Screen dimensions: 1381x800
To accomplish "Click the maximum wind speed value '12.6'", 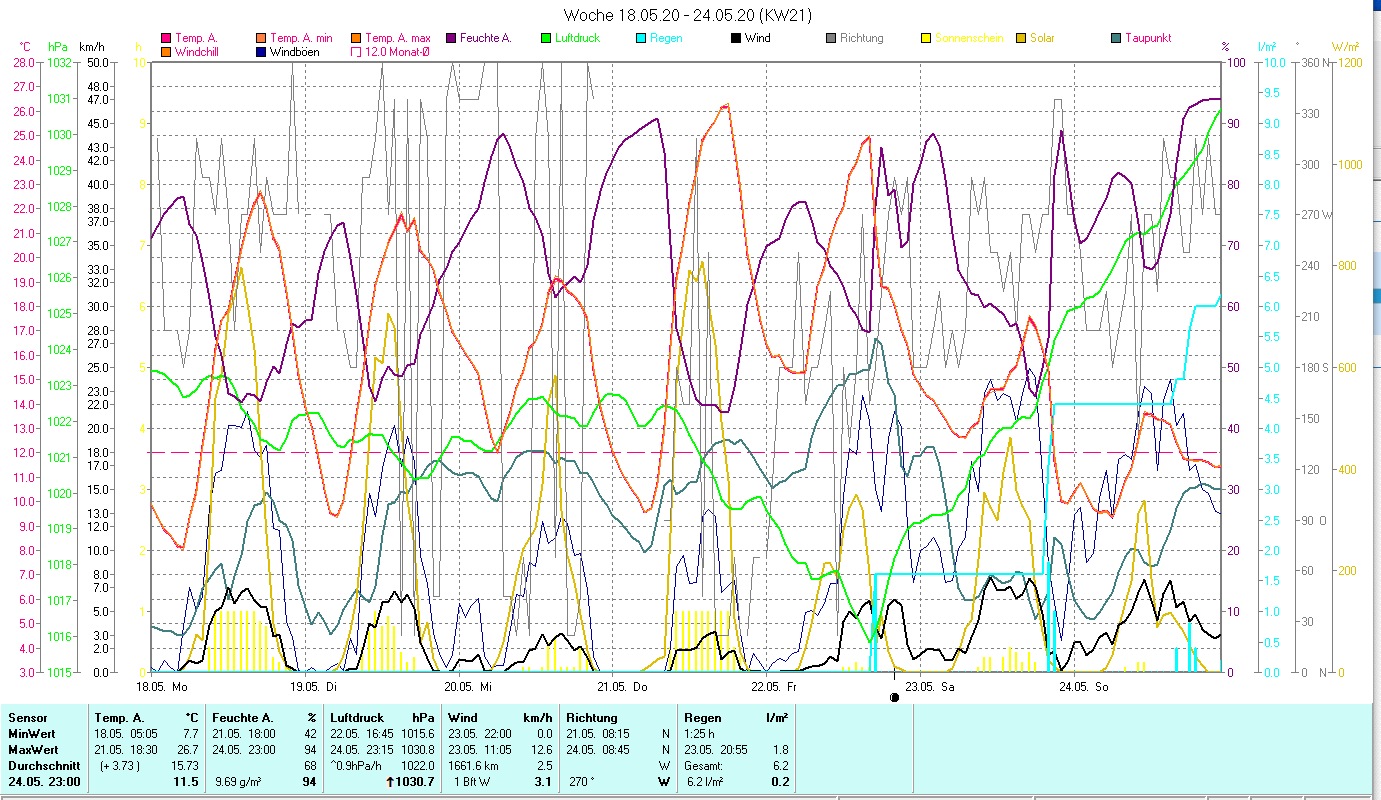I will pyautogui.click(x=541, y=750).
